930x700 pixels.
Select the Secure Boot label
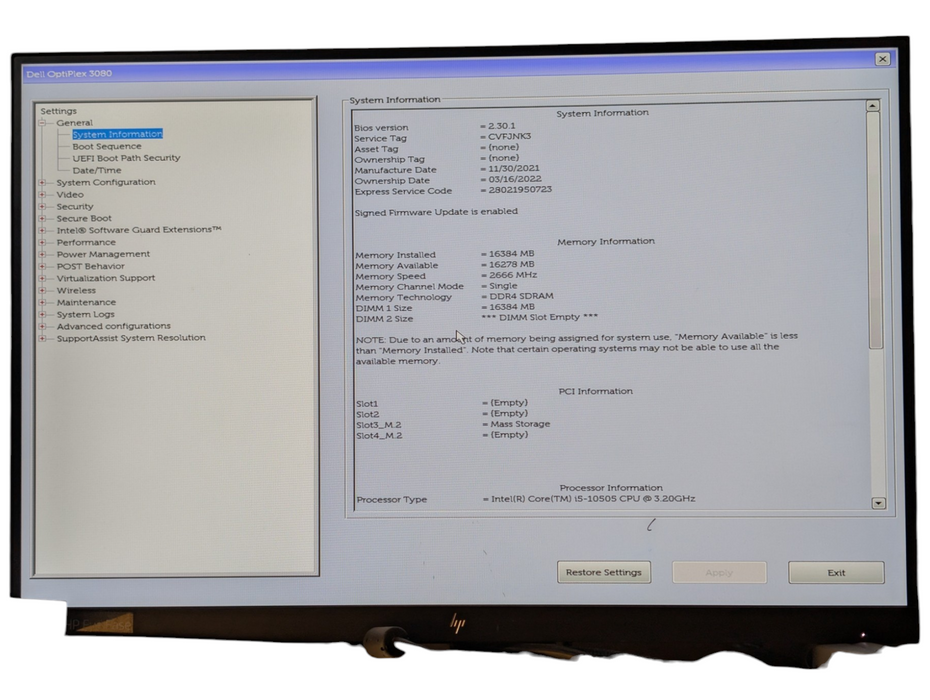tap(84, 218)
